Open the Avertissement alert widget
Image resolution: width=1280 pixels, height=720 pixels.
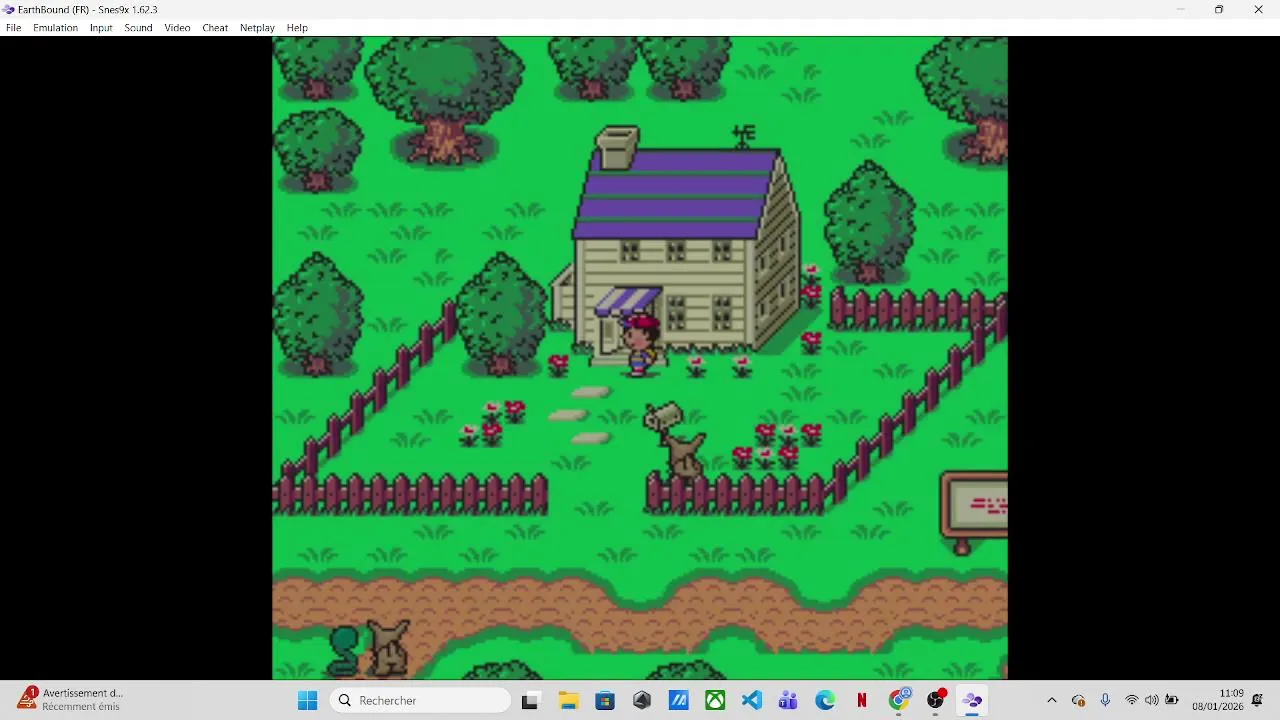pyautogui.click(x=70, y=700)
